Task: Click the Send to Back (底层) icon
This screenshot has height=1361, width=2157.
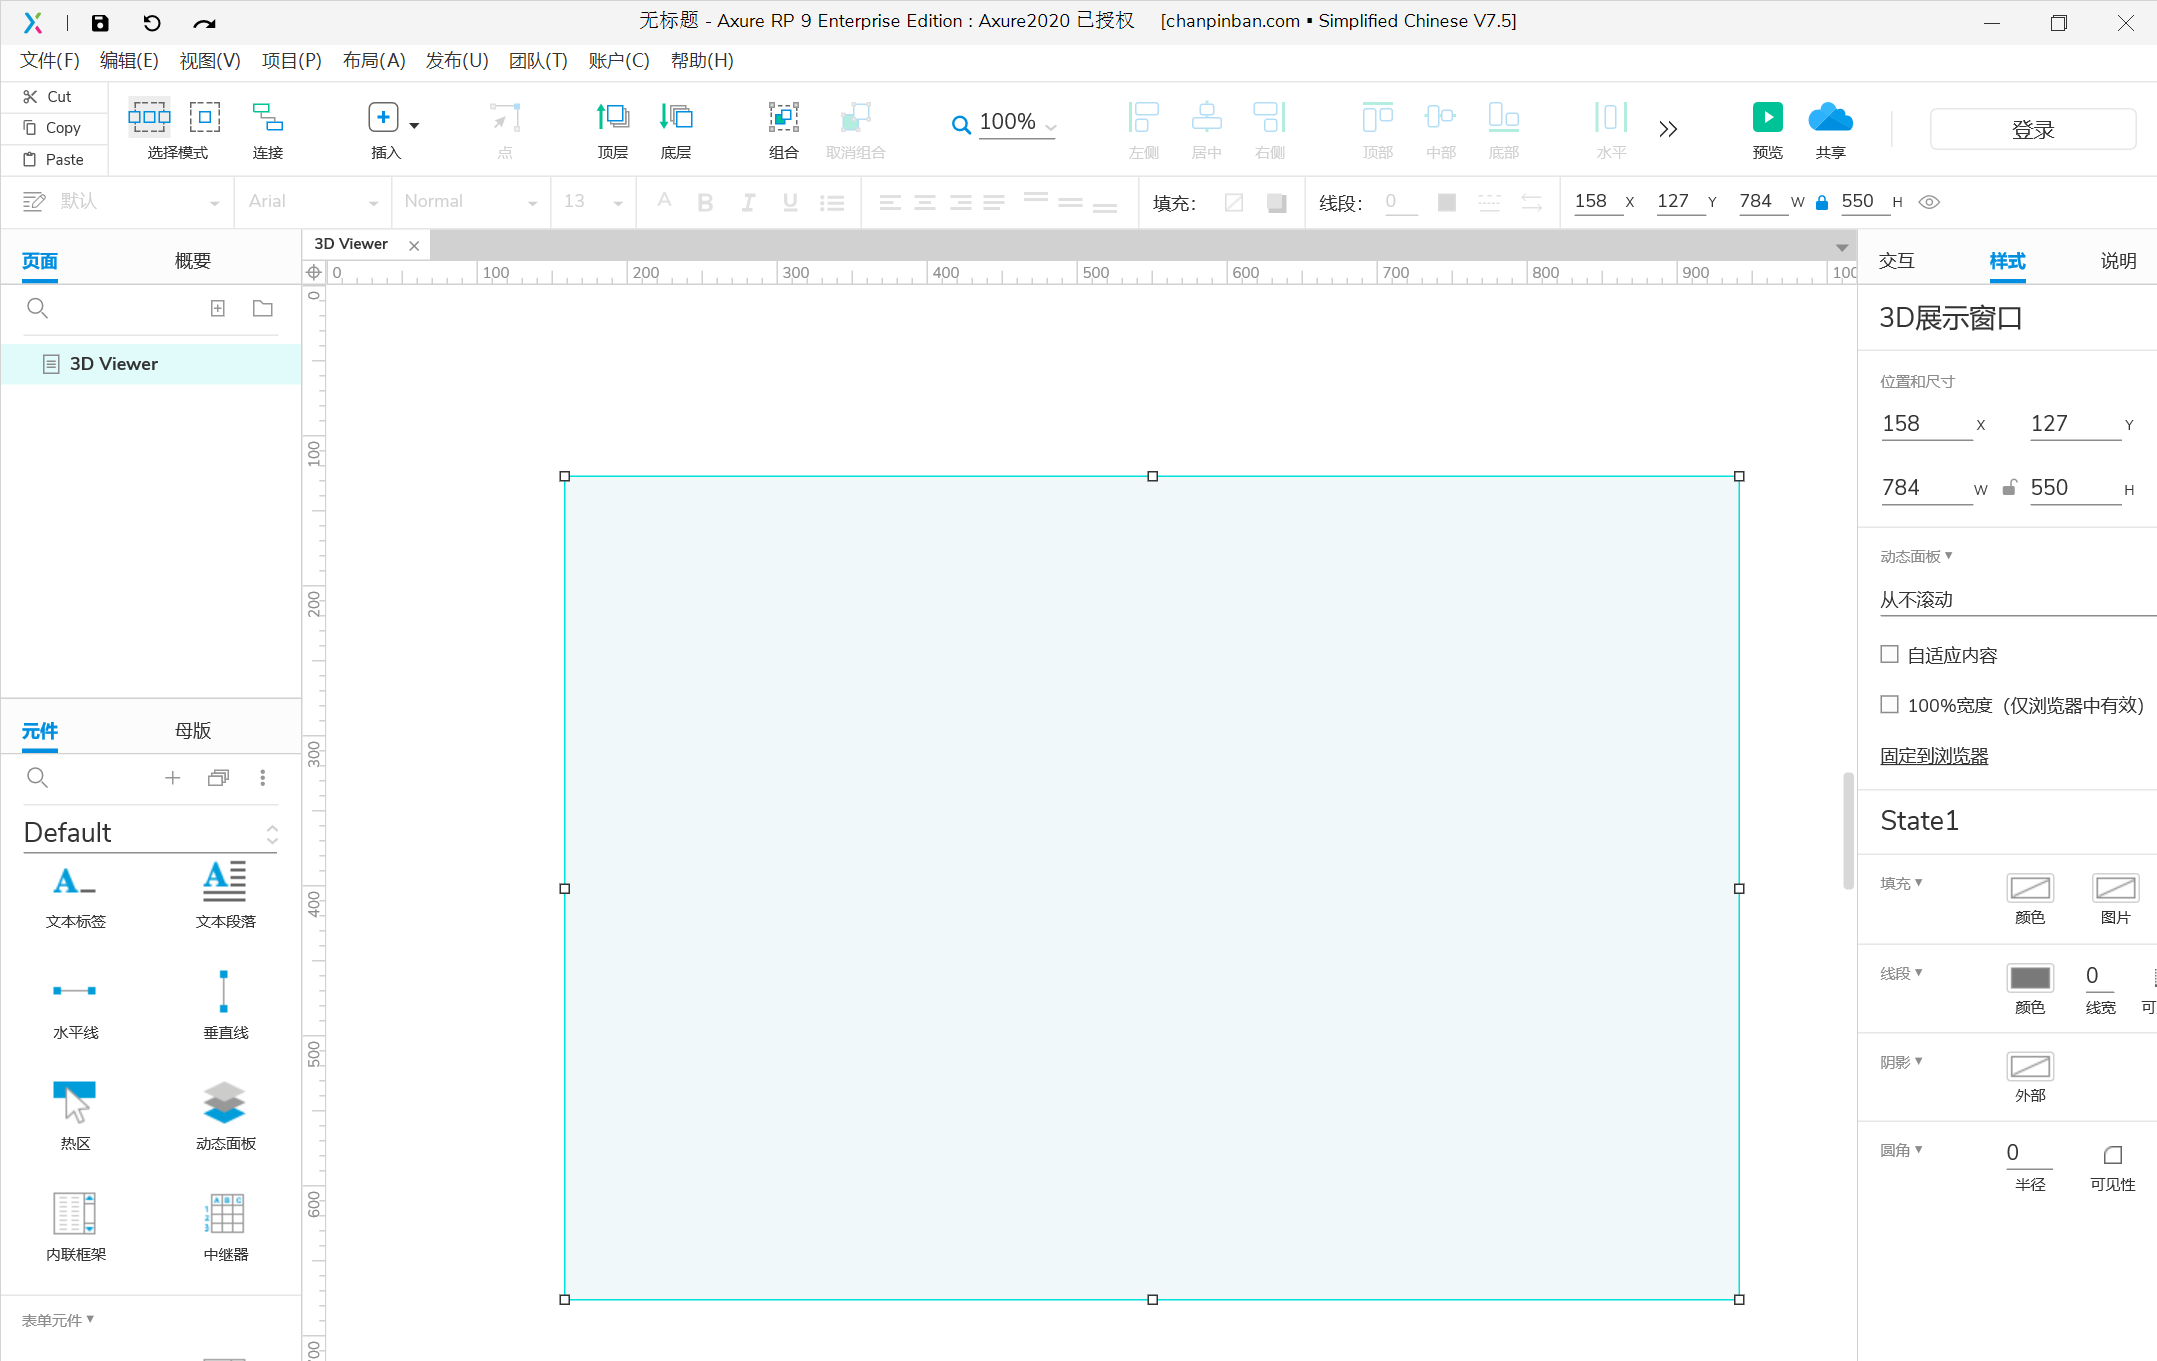Action: (676, 118)
